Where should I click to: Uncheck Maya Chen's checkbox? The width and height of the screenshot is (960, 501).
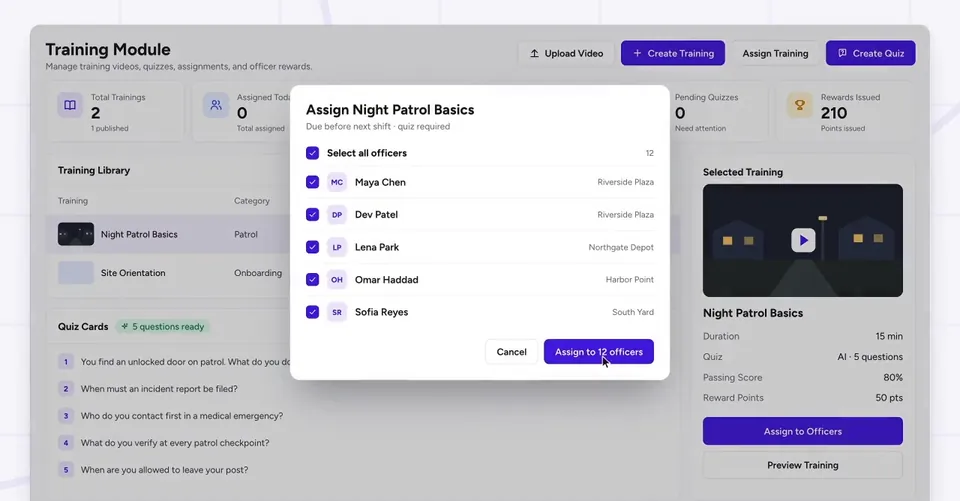click(312, 182)
